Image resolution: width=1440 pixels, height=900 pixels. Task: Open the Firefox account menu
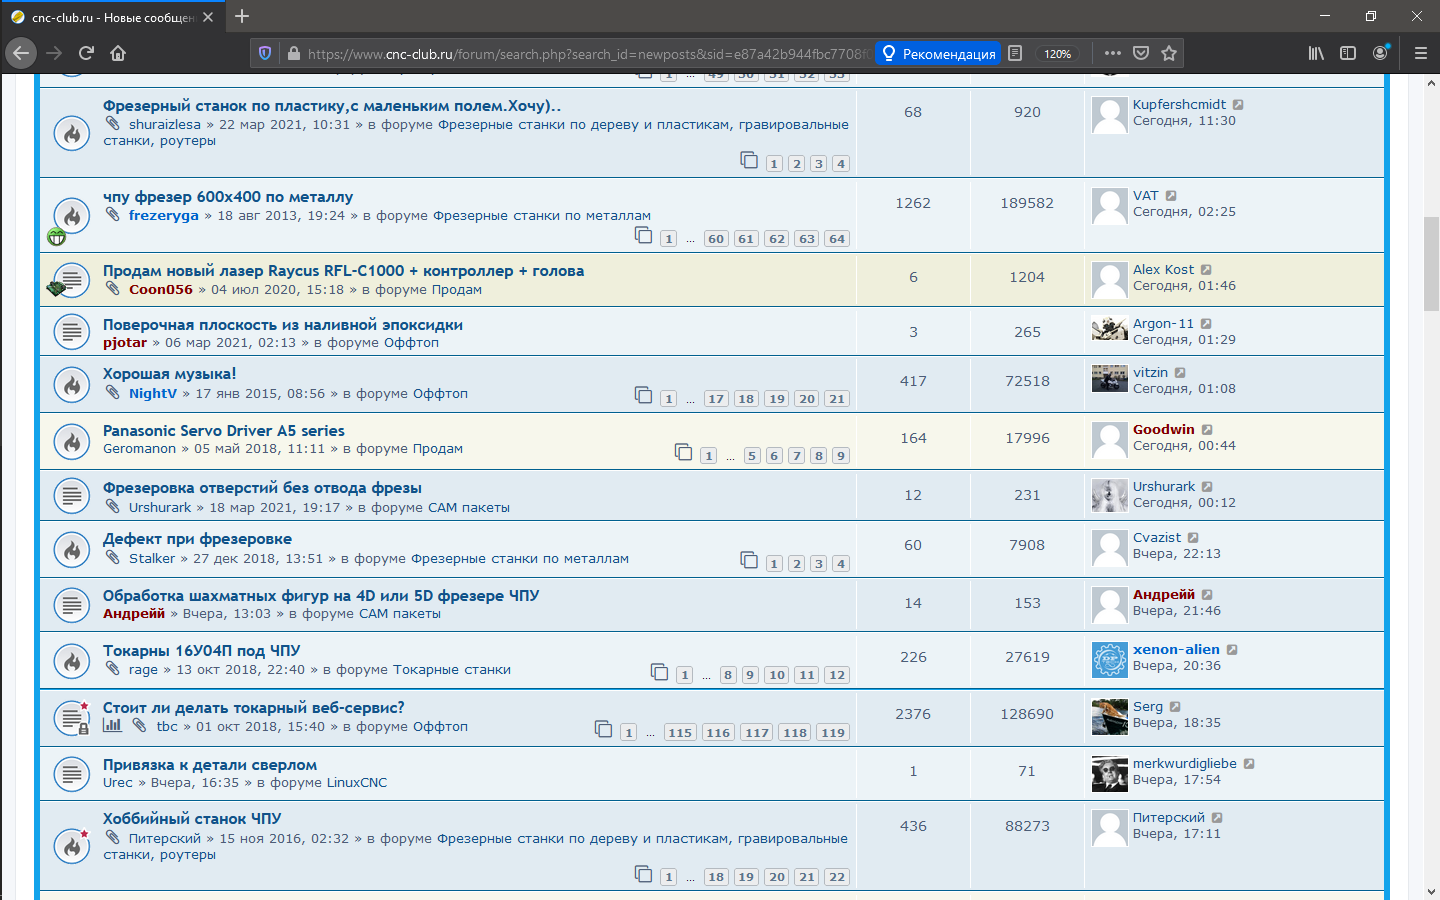coord(1380,53)
